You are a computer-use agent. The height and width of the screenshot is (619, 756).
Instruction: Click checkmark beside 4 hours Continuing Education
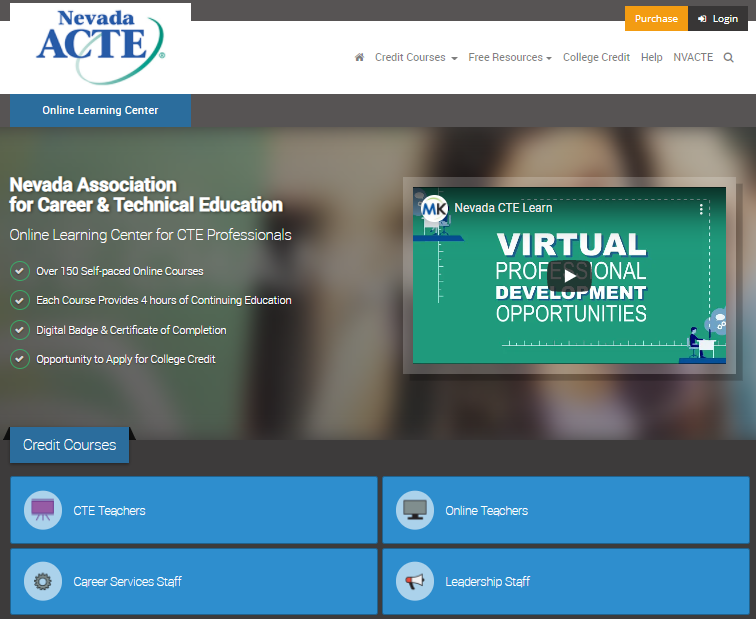coord(20,300)
